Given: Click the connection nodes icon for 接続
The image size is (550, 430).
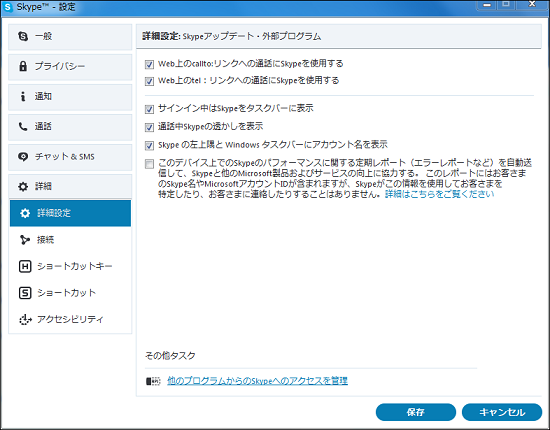Looking at the screenshot, I should [25, 240].
